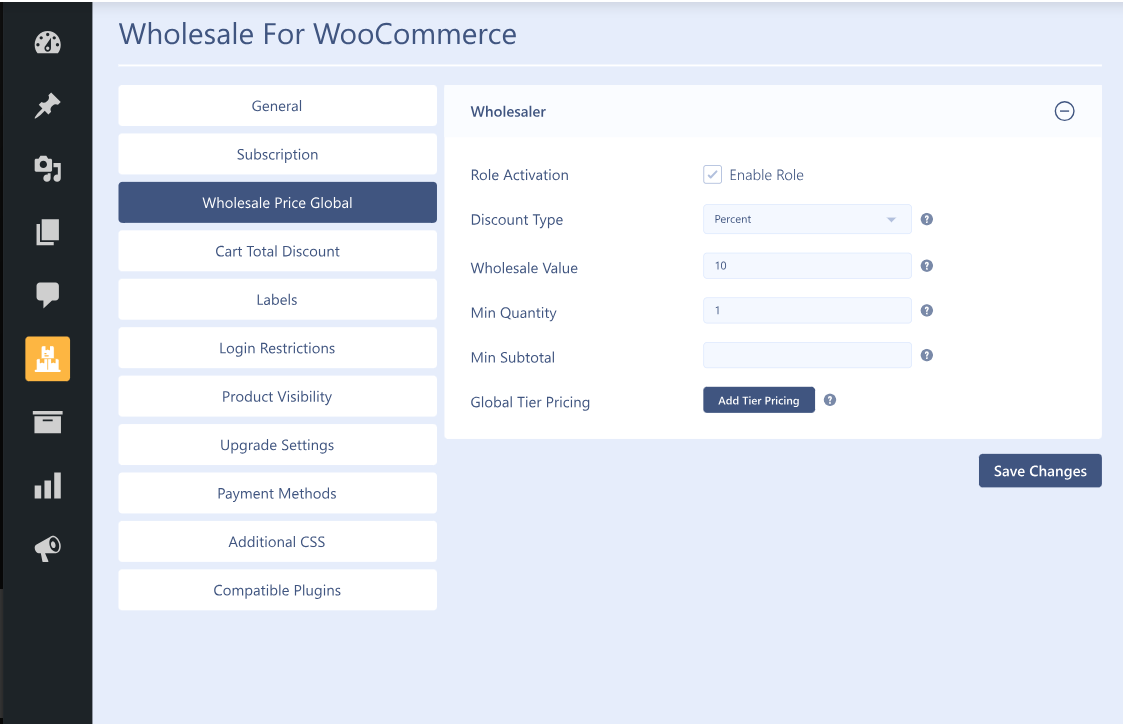Click help icon beside Add Tier Pricing
1123x724 pixels.
(x=830, y=400)
